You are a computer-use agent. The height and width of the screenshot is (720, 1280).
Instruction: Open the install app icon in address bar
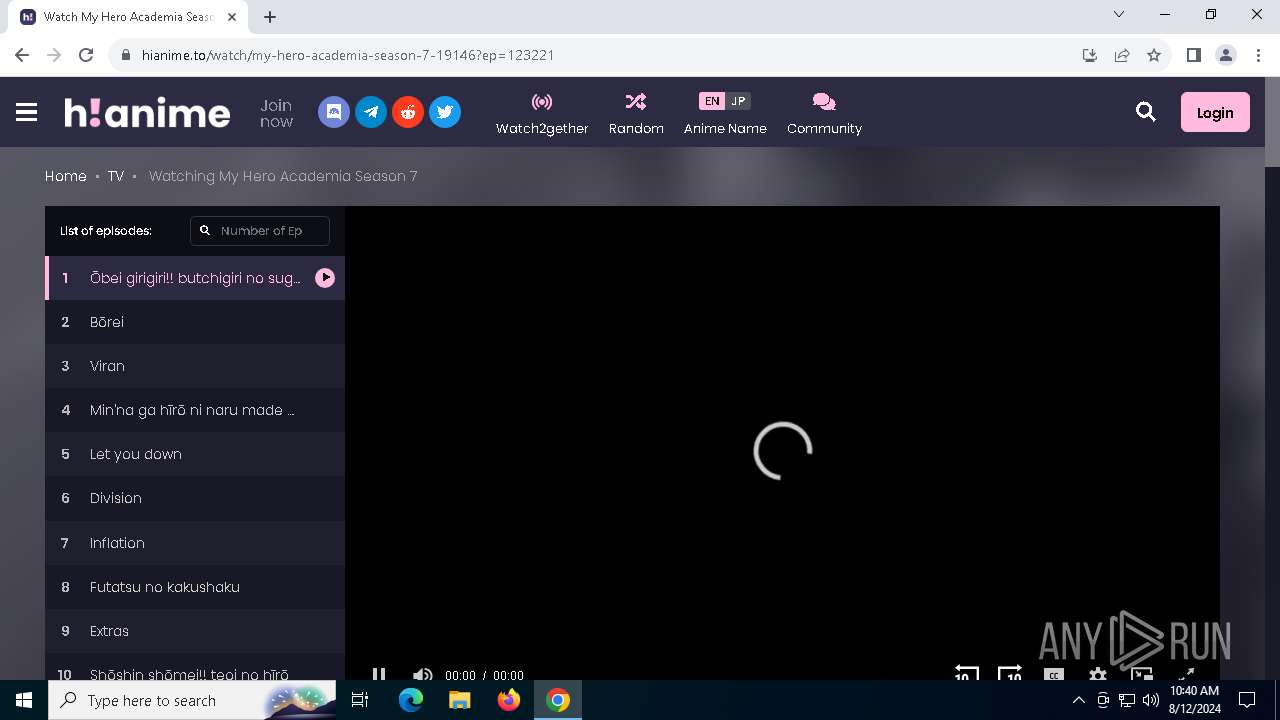coord(1090,55)
